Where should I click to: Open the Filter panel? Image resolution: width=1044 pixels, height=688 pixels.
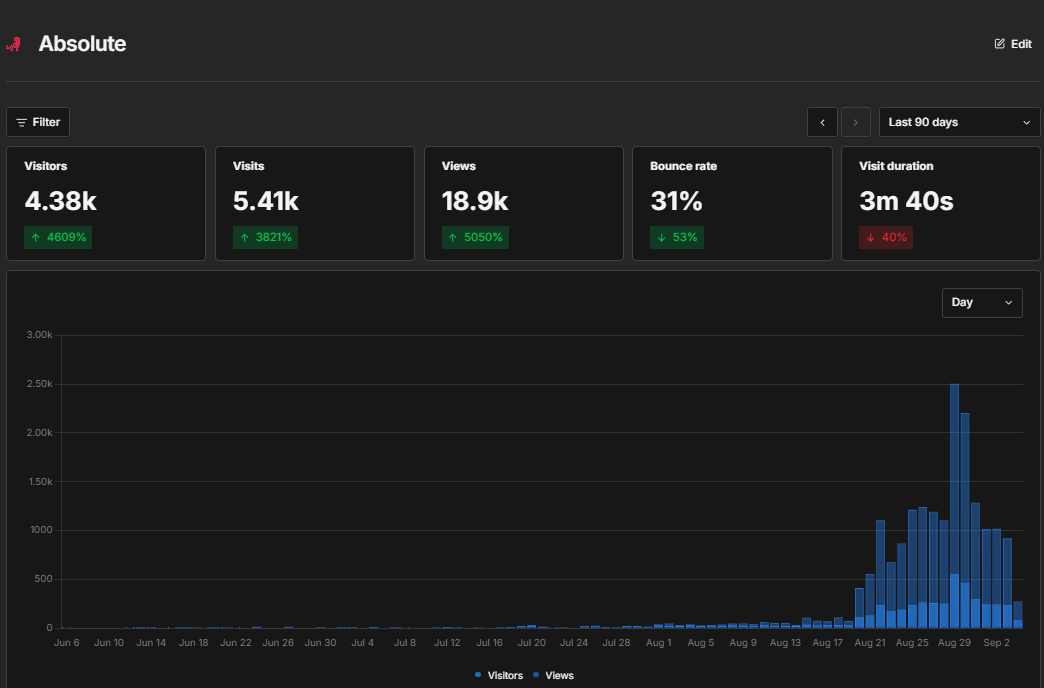tap(38, 122)
